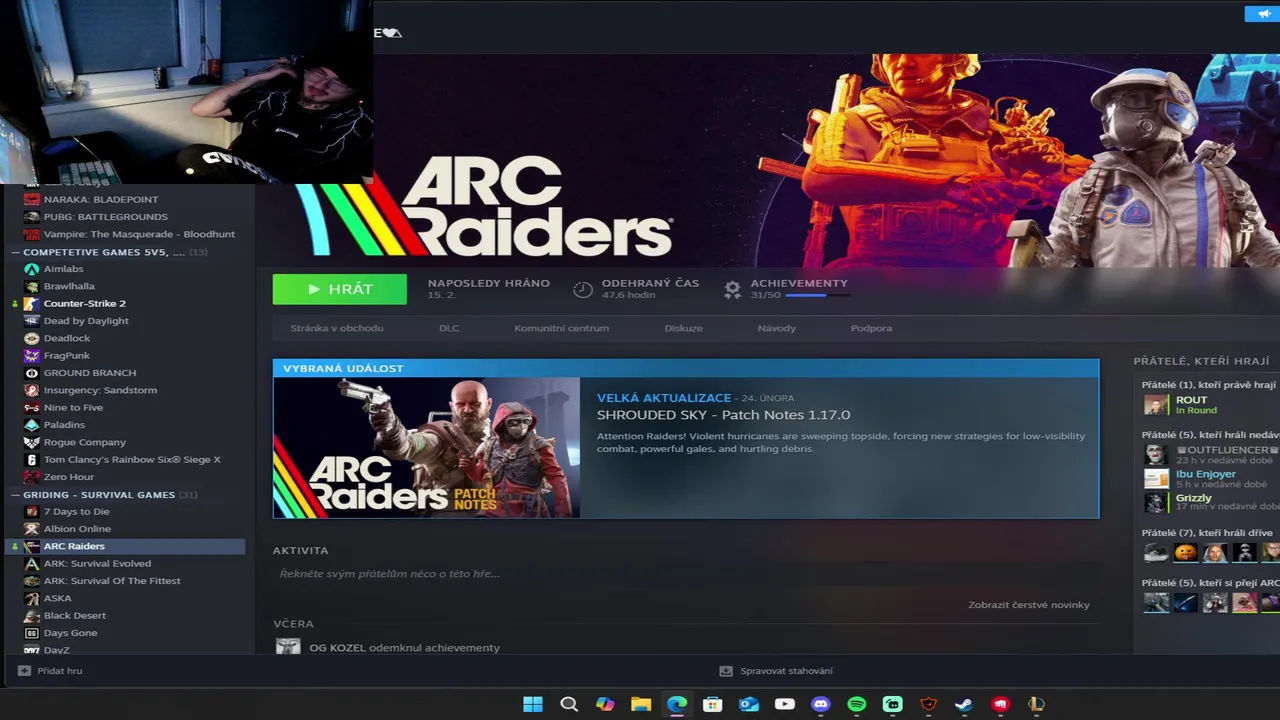
Task: Click the FragPunk game icon
Action: pos(32,355)
